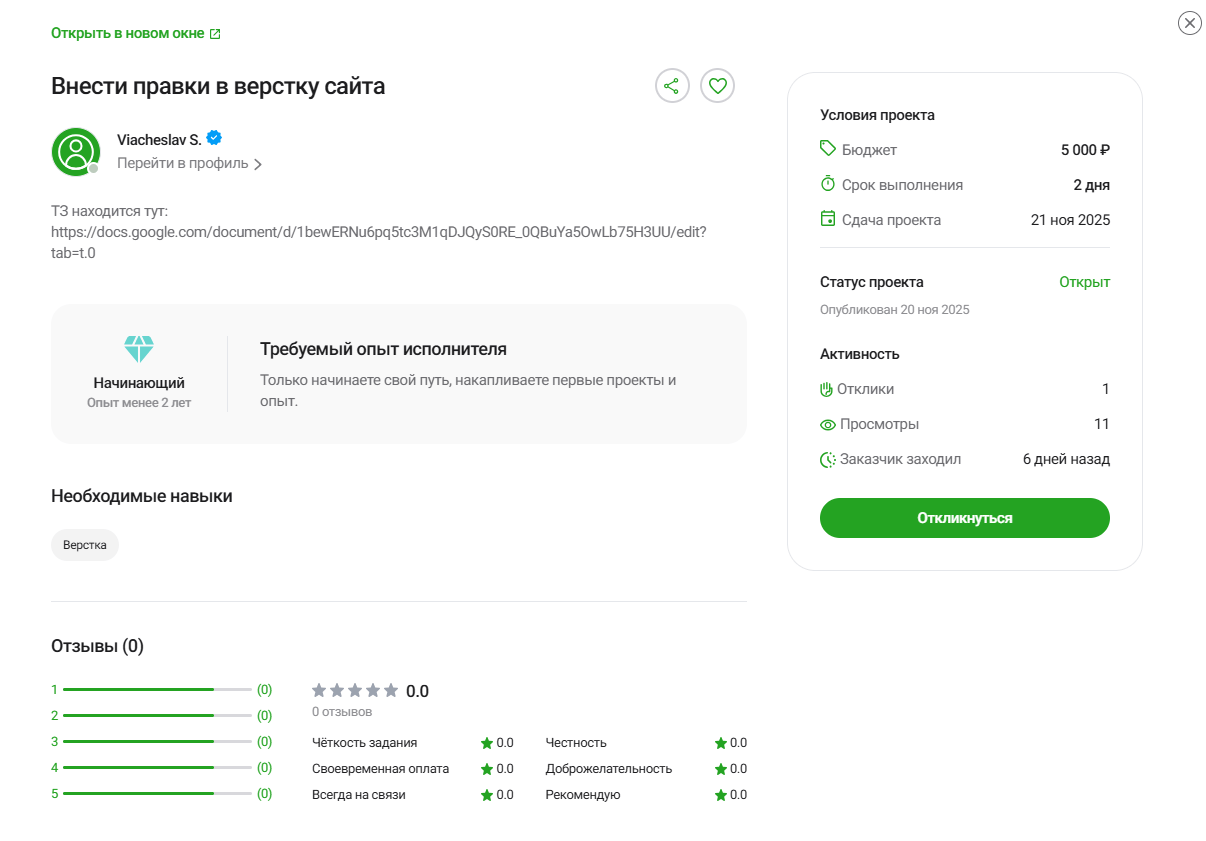Screen dimensions: 1206x841
Task: Click the timer icon beside "Срок выполнения"
Action: coord(827,184)
